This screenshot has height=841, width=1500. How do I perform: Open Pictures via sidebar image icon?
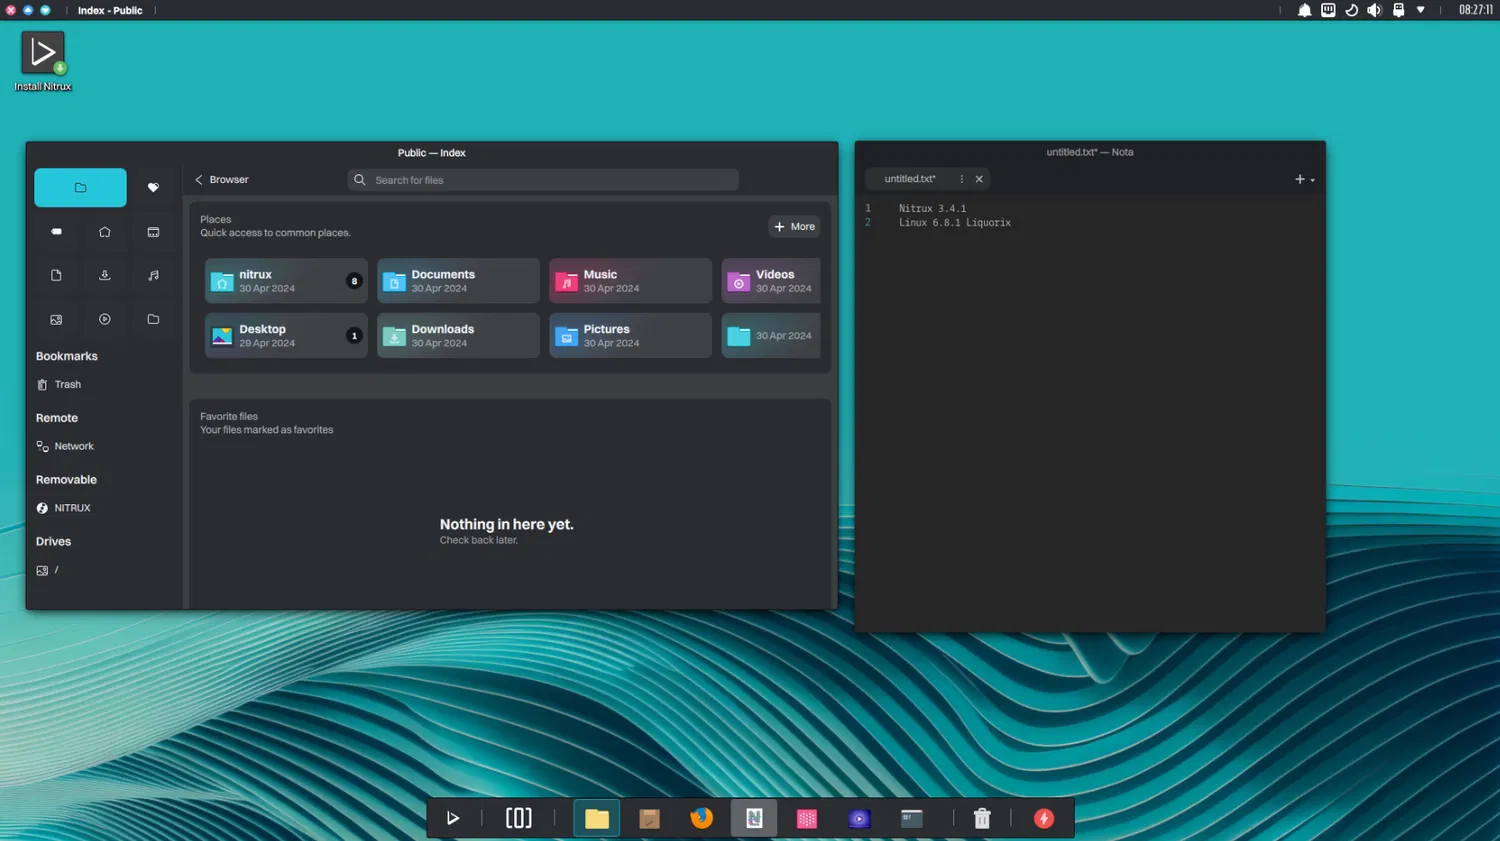coord(56,319)
